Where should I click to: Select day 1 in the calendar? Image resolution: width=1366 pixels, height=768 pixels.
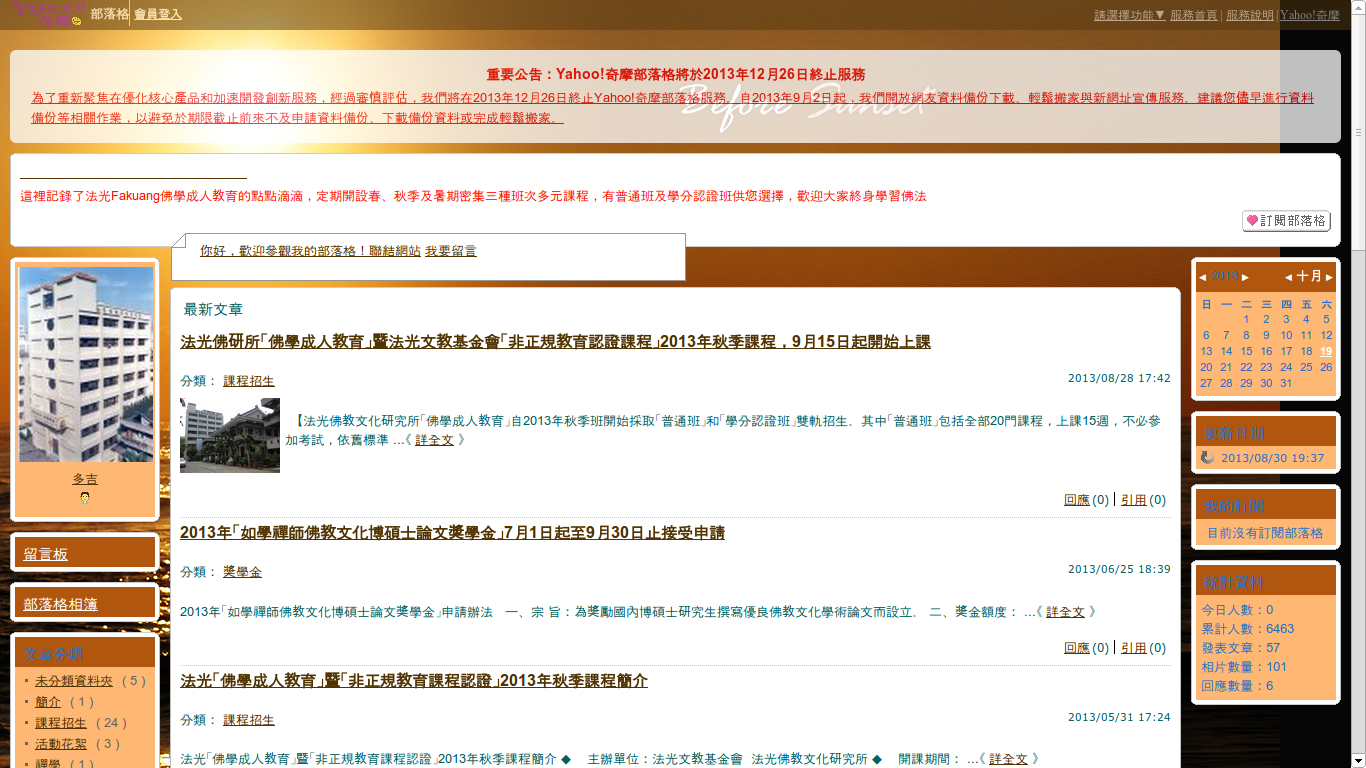(1246, 319)
